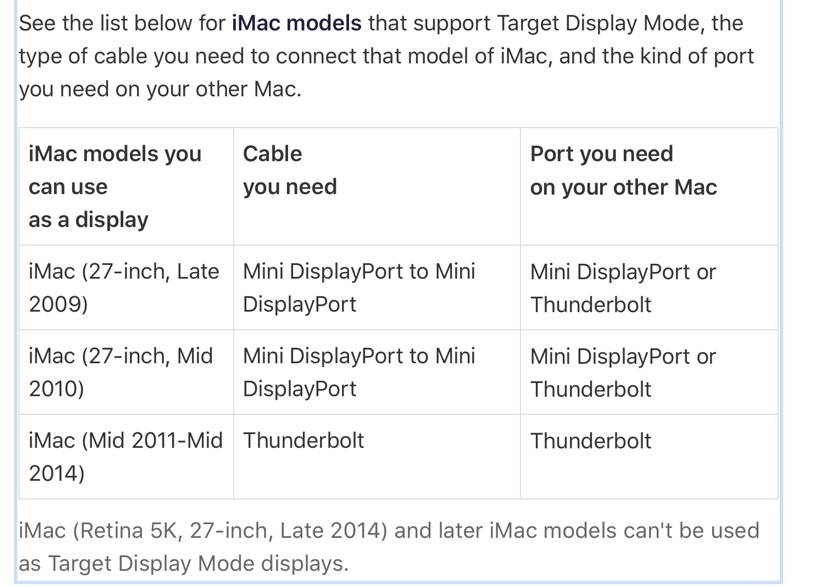Click "as Target Display Mode displays." text
The width and height of the screenshot is (819, 587).
click(x=183, y=563)
